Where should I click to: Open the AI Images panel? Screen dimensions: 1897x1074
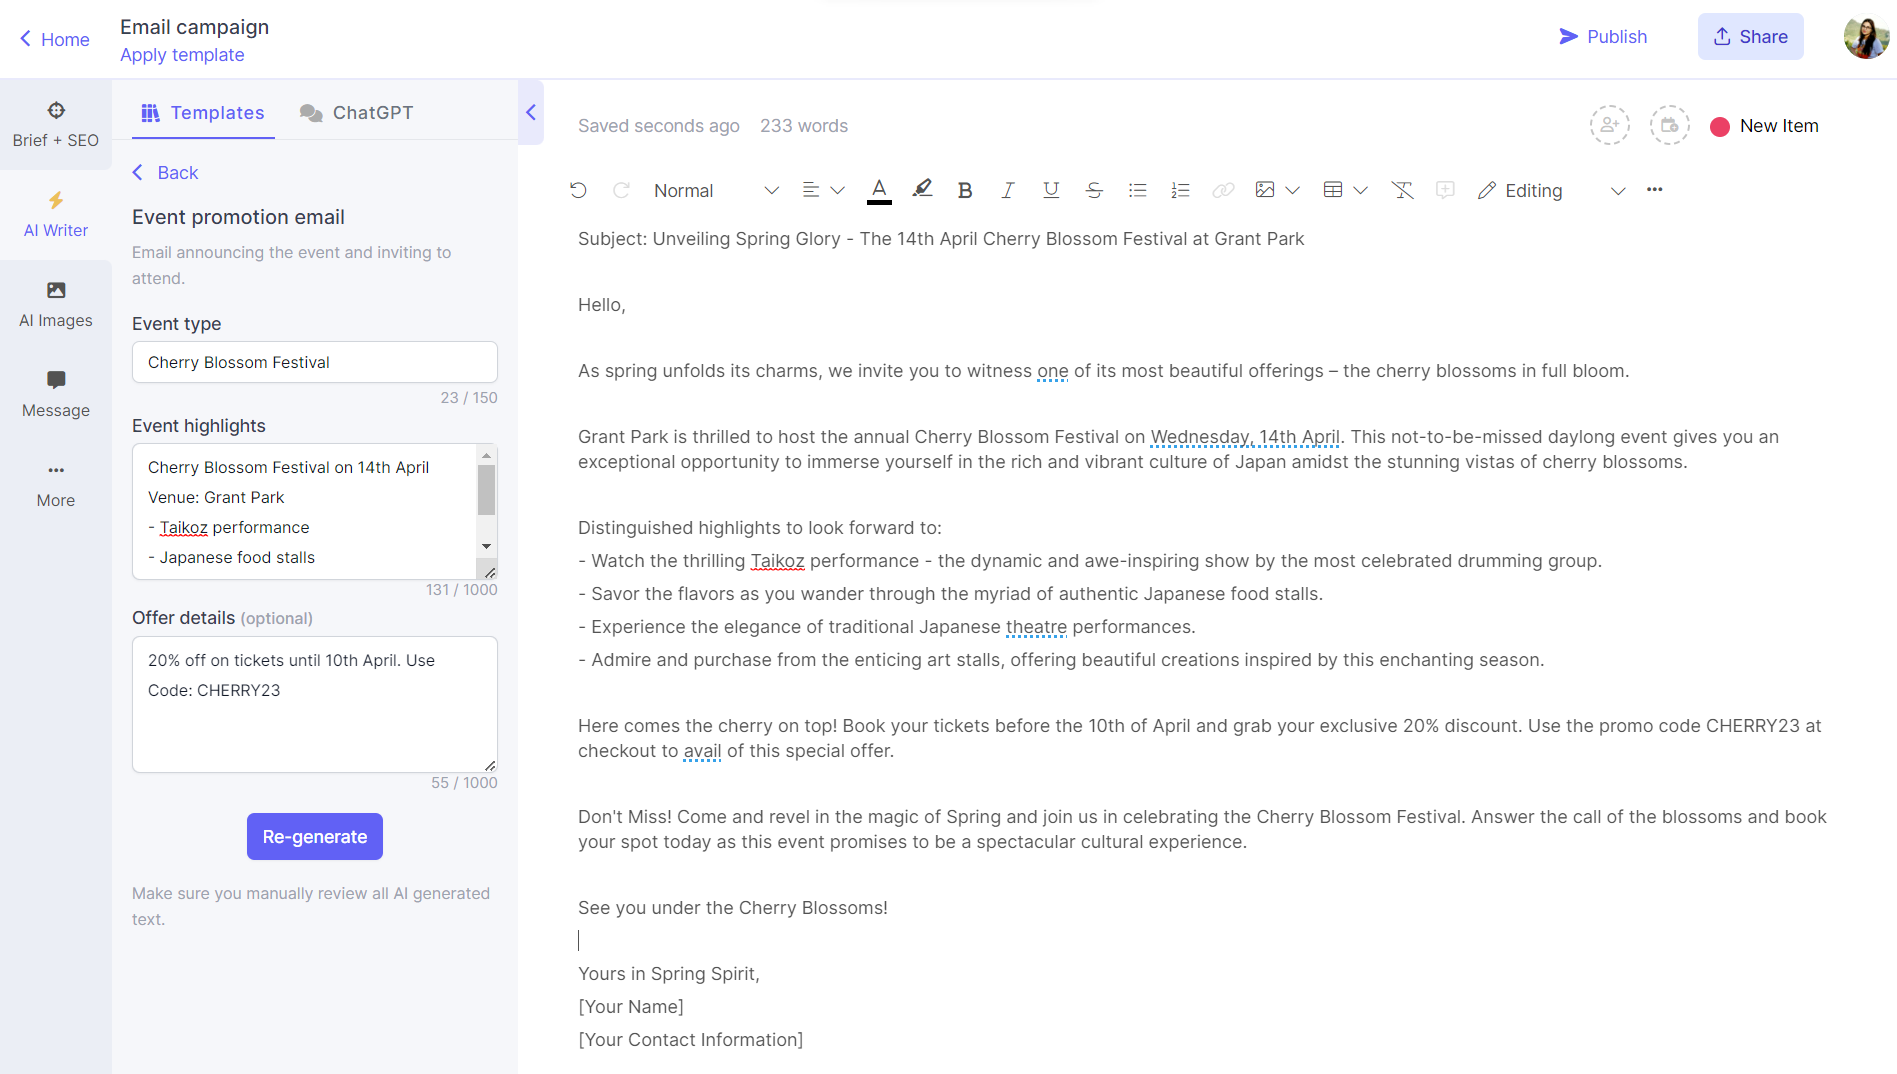coord(56,305)
